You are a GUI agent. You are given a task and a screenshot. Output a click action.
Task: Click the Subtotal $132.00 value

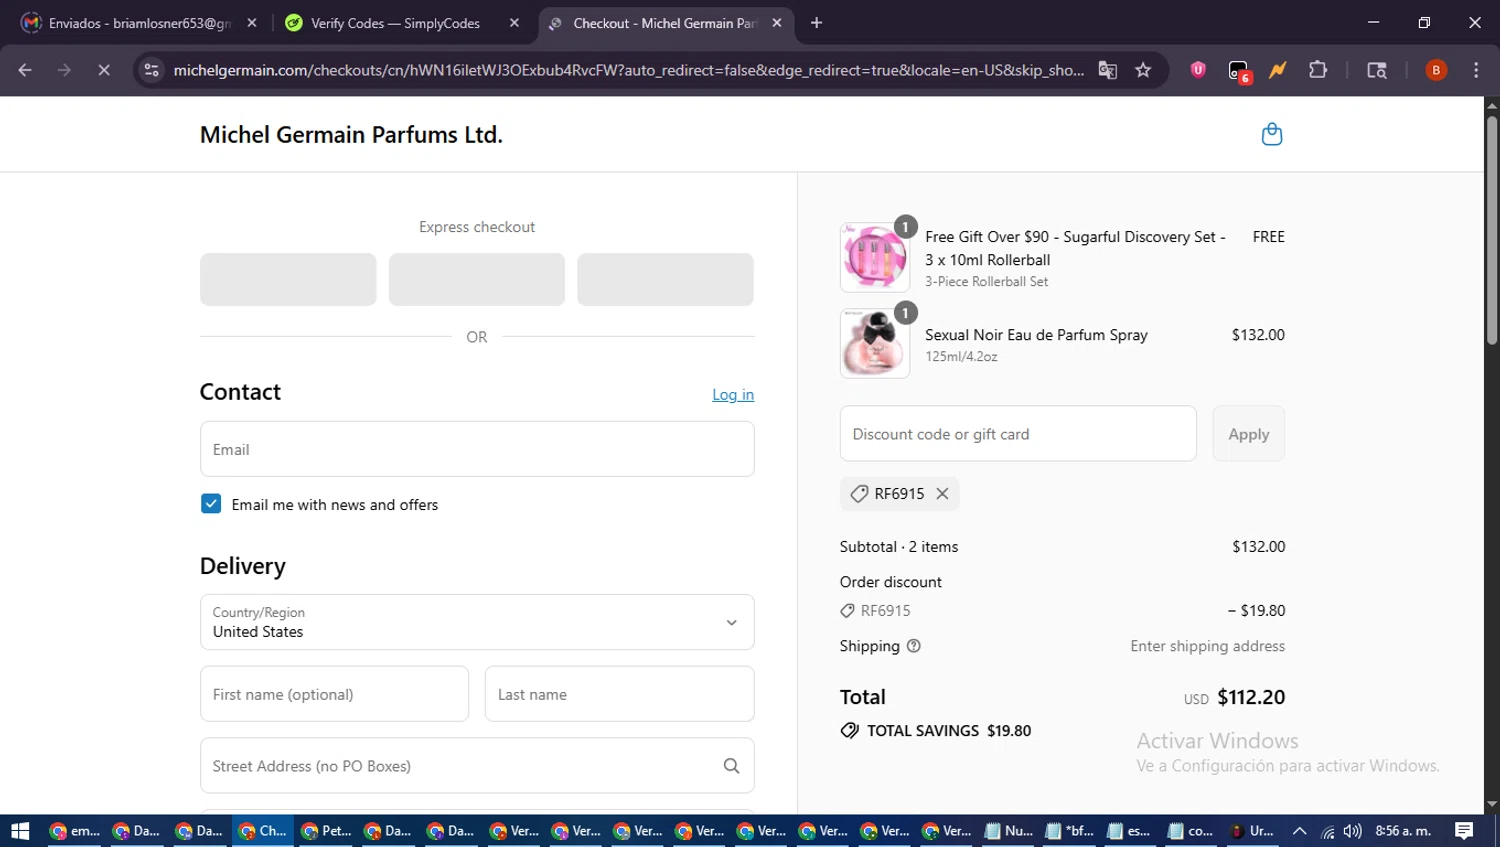point(1258,547)
